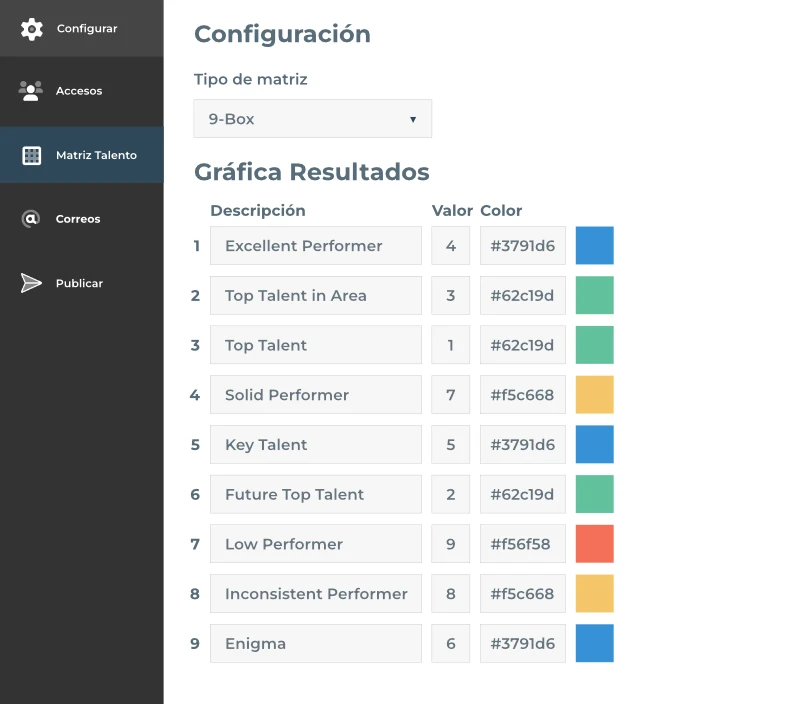800x704 pixels.
Task: Edit the Key Talent description field
Action: [x=316, y=445]
